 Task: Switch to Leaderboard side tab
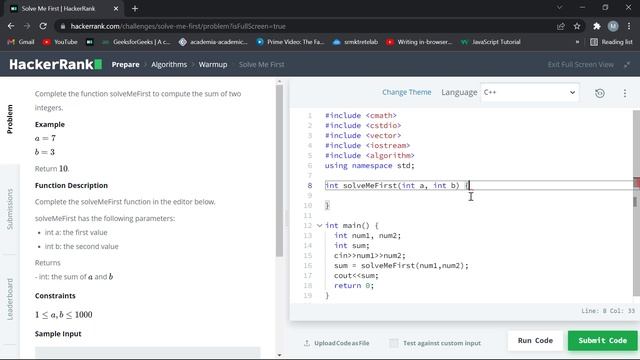tap(10, 299)
